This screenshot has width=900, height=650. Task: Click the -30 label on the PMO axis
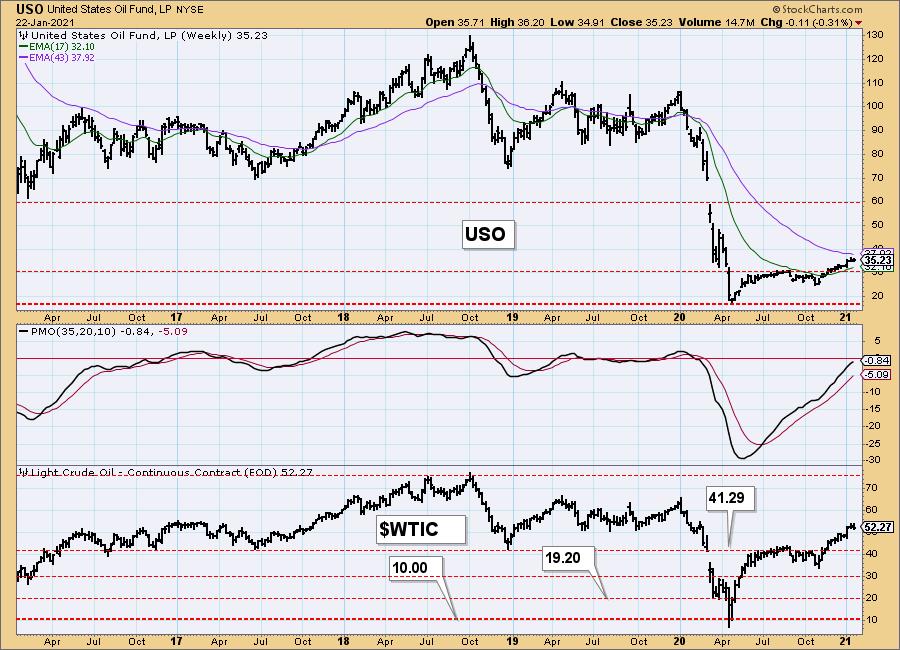(872, 460)
